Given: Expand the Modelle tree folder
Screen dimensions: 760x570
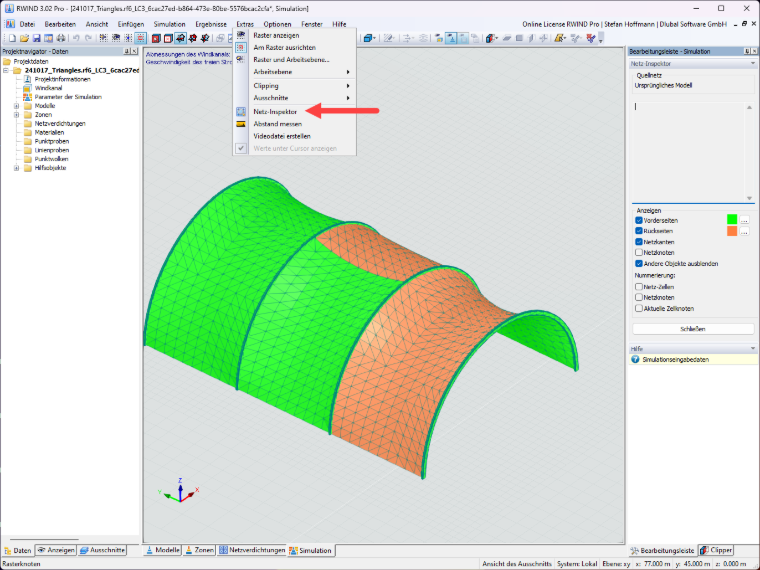Looking at the screenshot, I should tap(16, 106).
